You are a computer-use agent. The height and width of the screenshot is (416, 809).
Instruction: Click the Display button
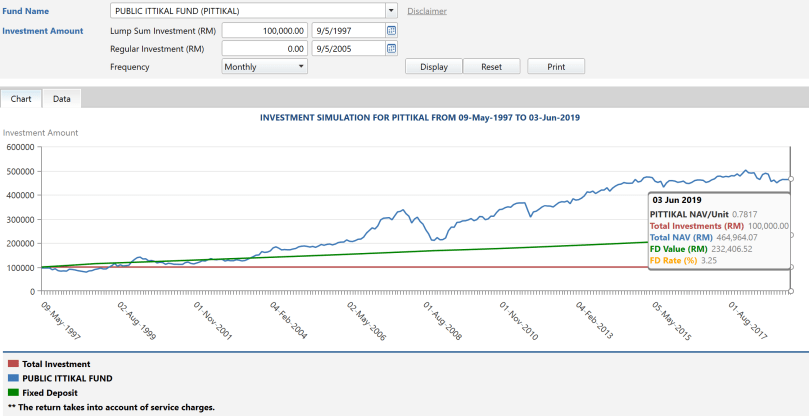pos(433,67)
